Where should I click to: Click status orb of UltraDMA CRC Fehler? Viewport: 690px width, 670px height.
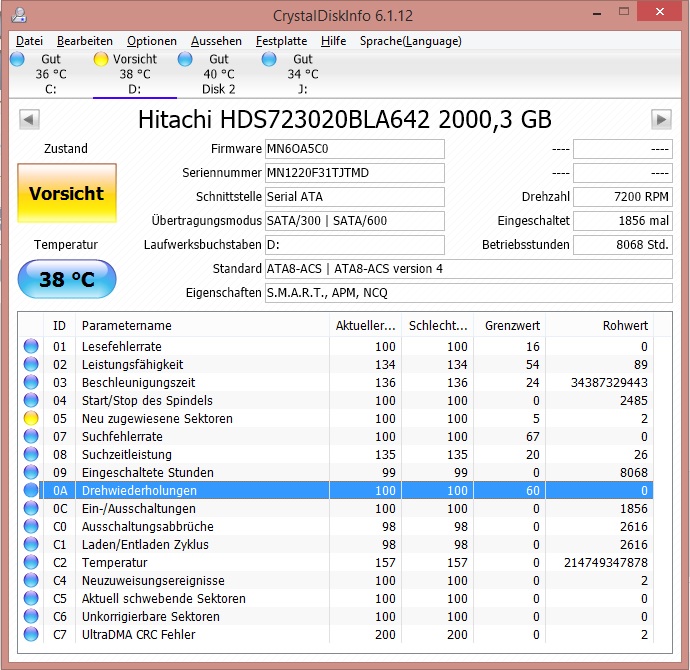coord(31,634)
